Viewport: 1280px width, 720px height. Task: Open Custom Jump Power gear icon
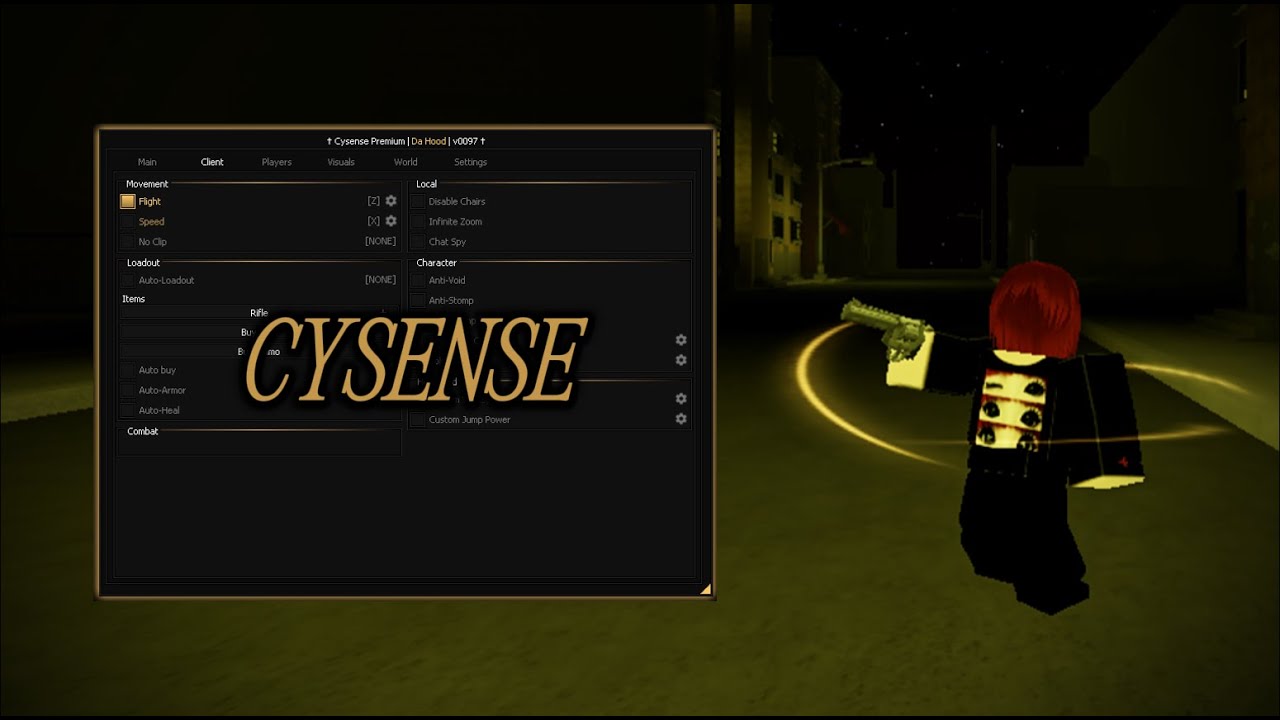[x=681, y=419]
